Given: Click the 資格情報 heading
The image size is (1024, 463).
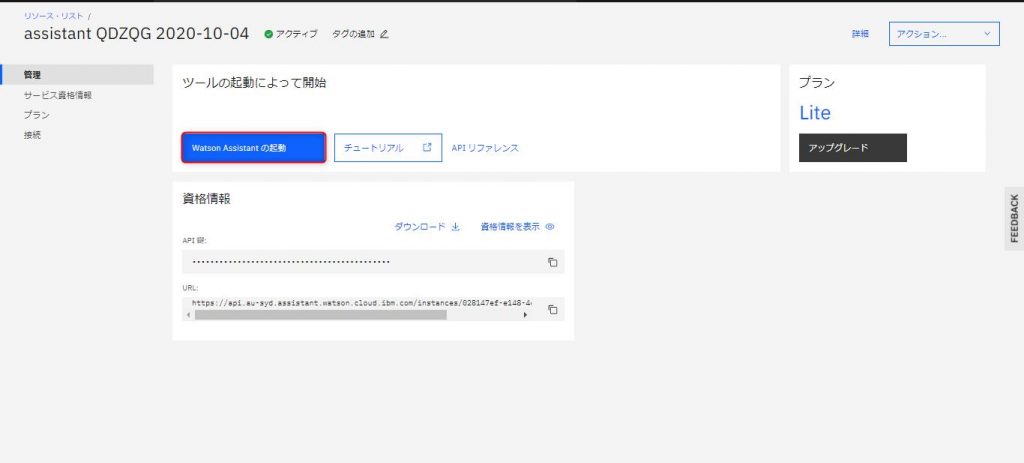Looking at the screenshot, I should pyautogui.click(x=206, y=199).
